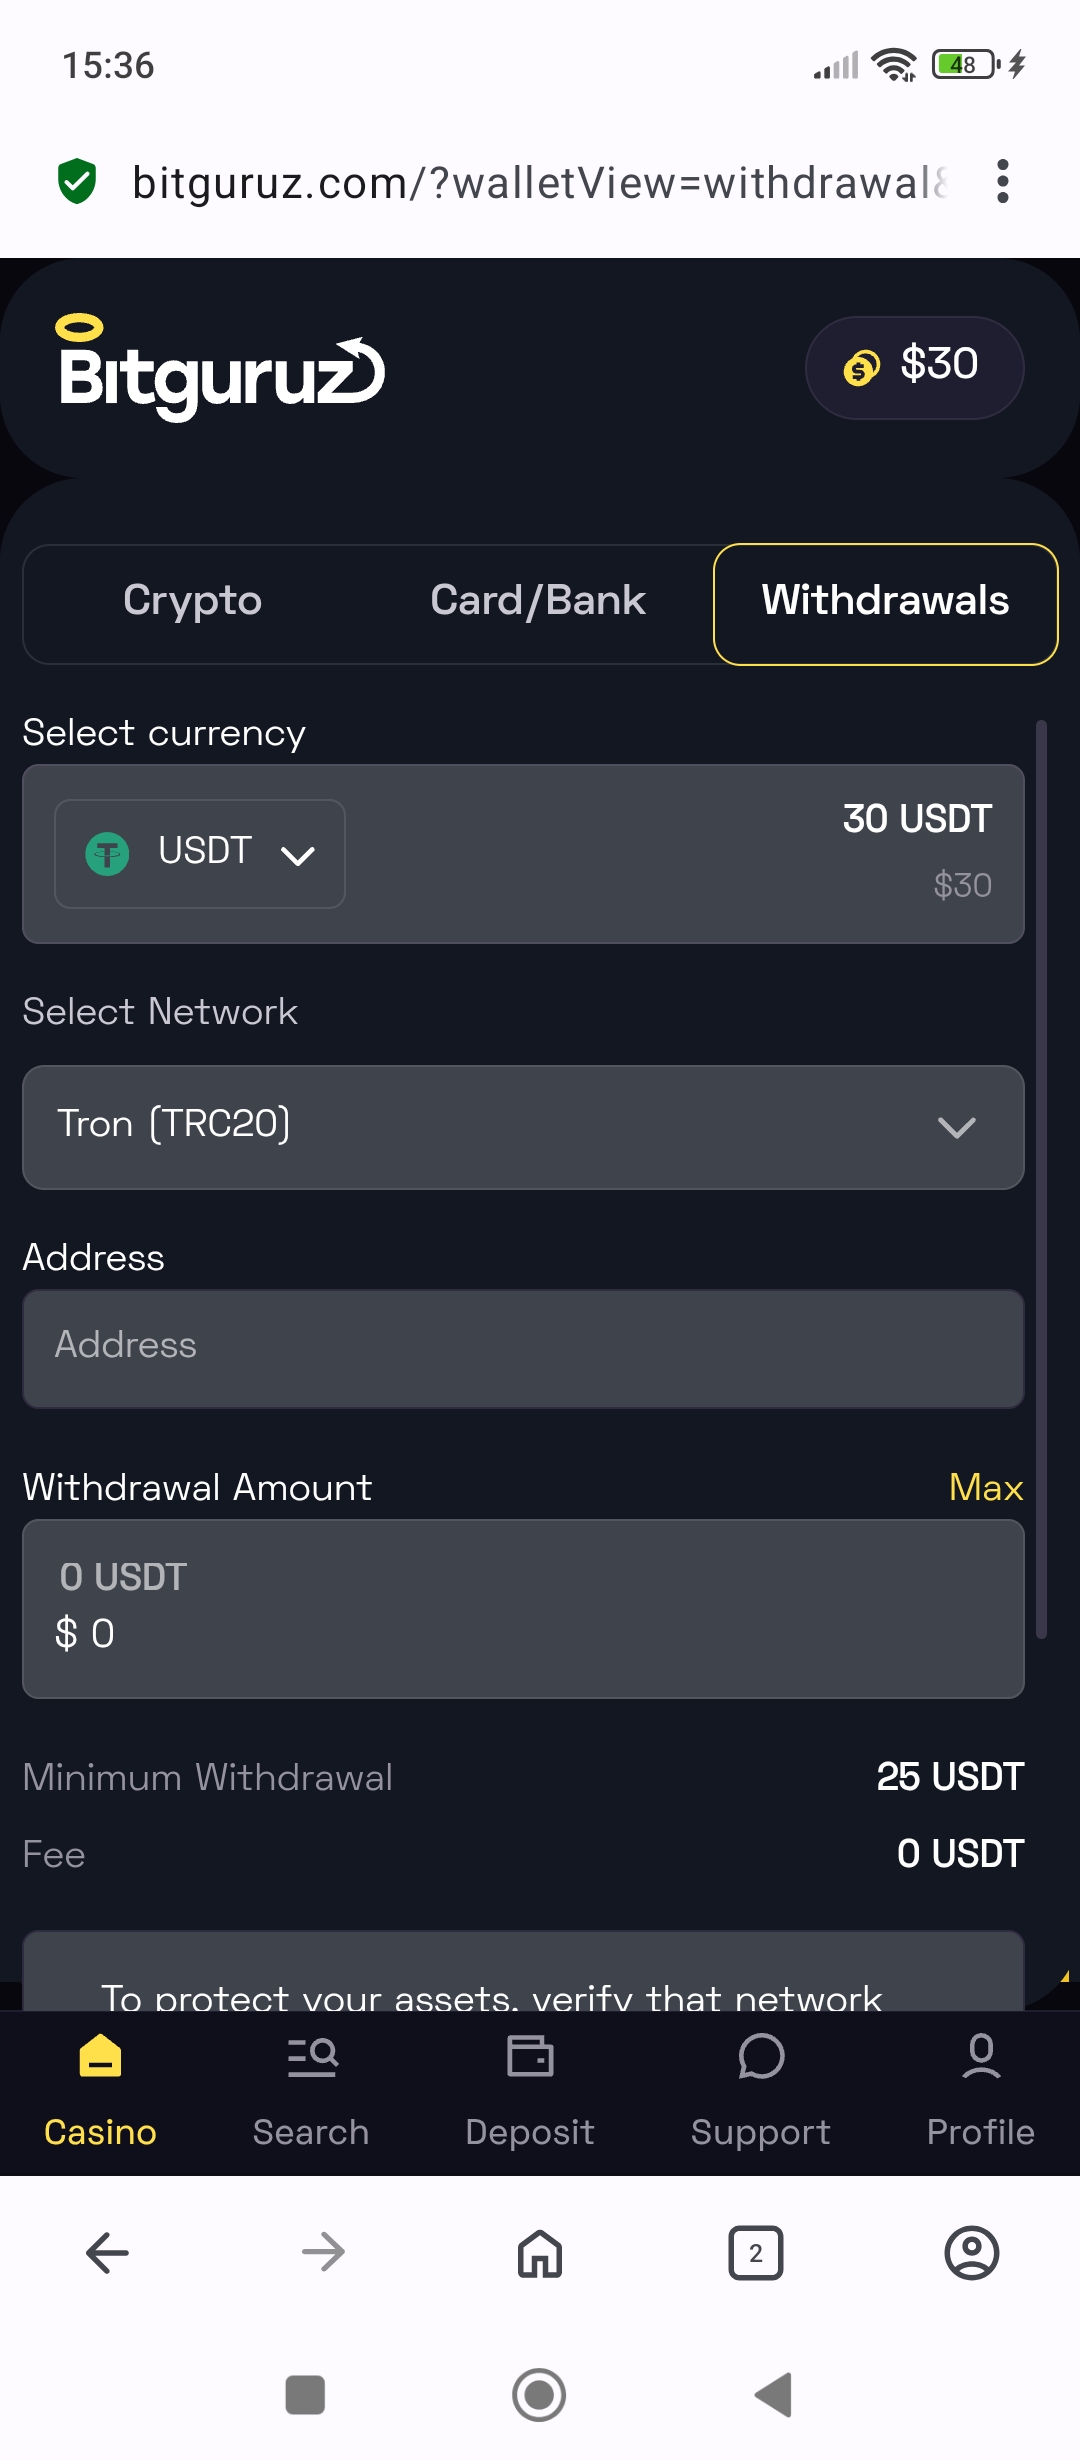1080x2460 pixels.
Task: Navigate back with browser back arrow
Action: point(107,2253)
